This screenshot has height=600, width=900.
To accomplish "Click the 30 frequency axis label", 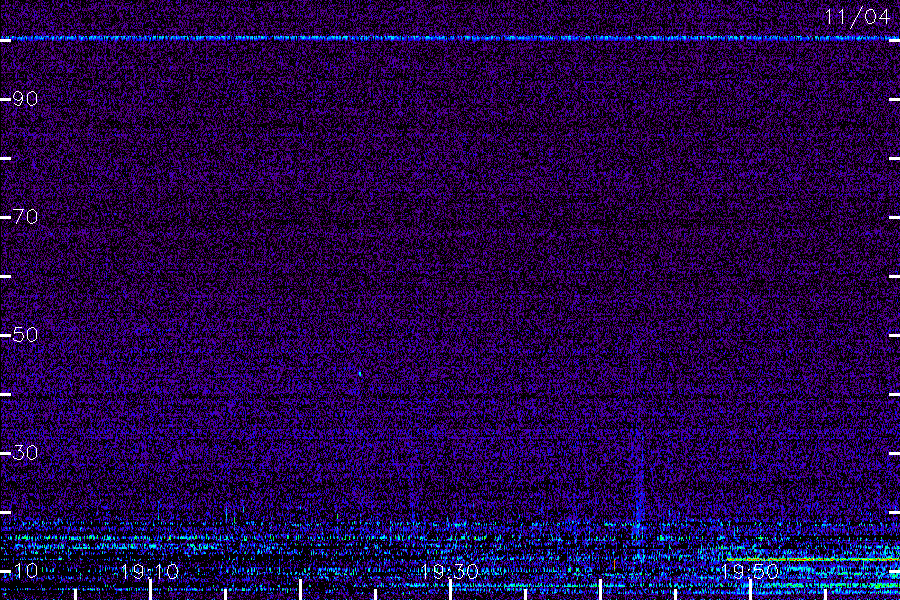I will (25, 453).
